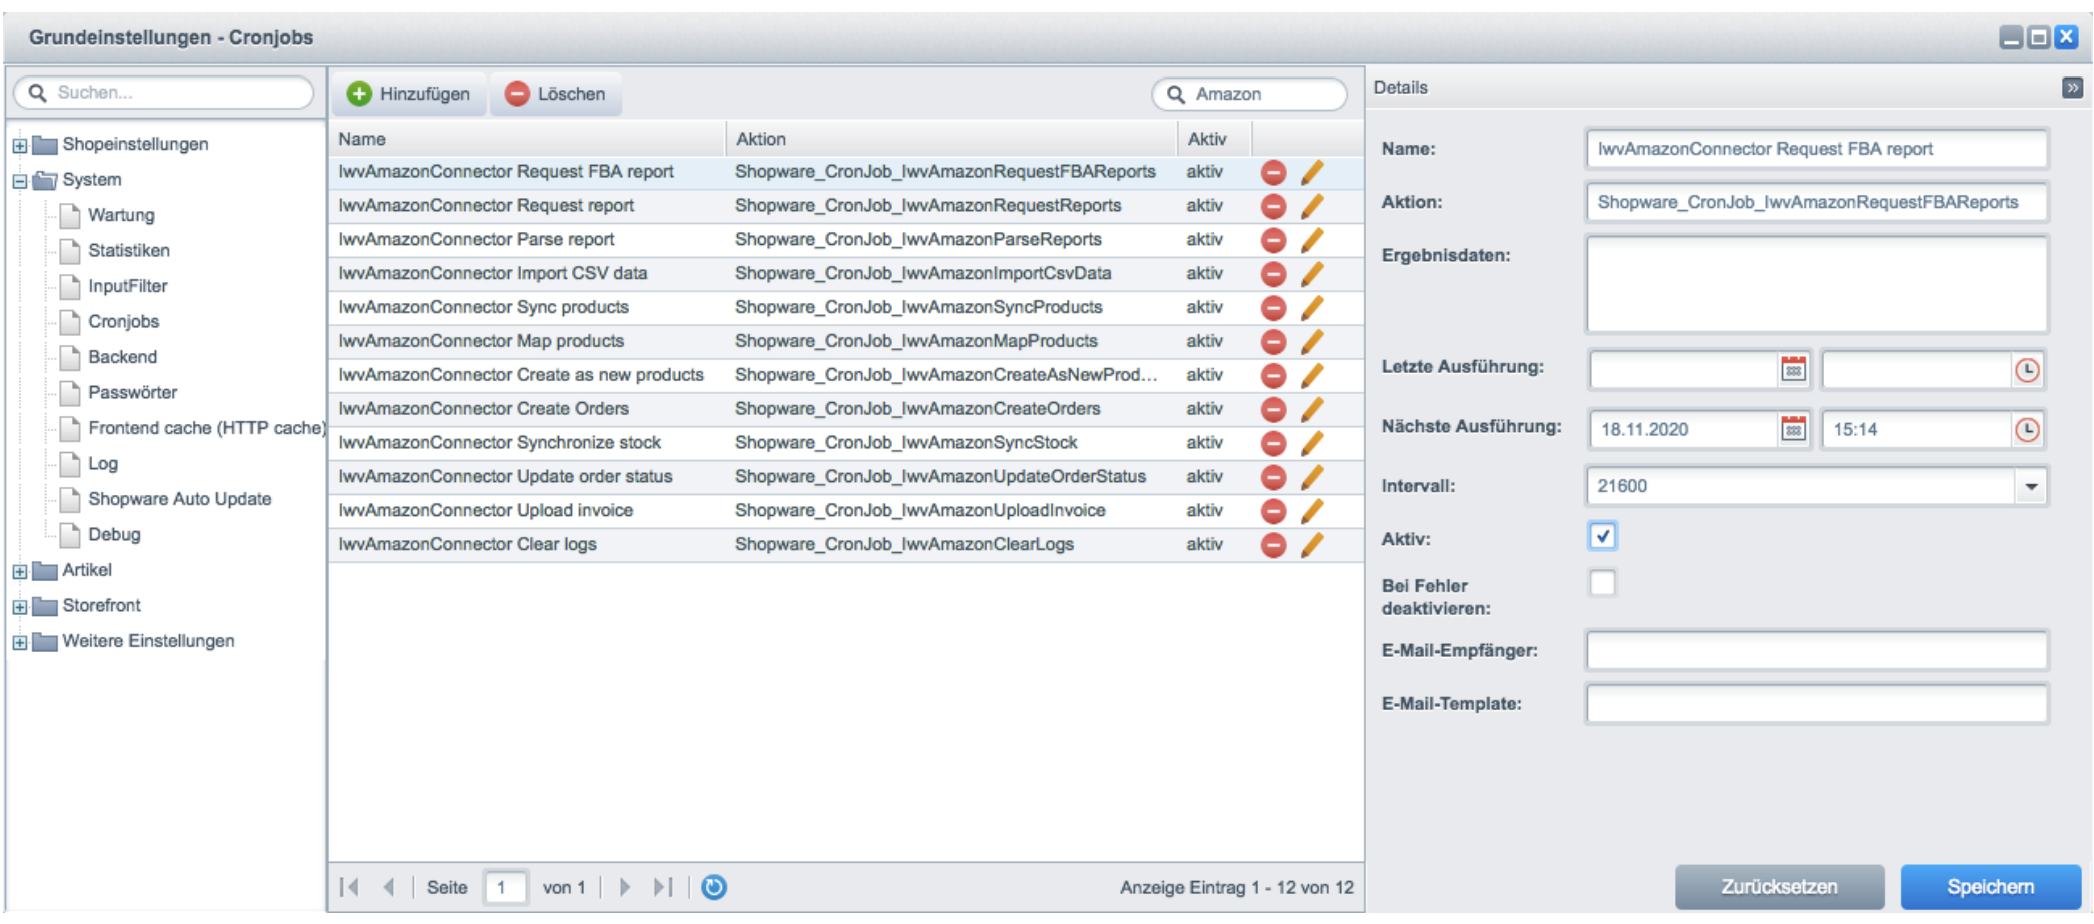The width and height of the screenshot is (2094, 924).
Task: Open clock time picker for Letzte Ausführung
Action: pos(2027,371)
